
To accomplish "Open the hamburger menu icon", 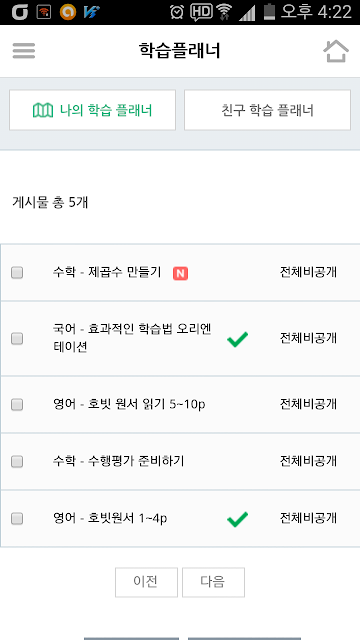I will click(24, 51).
